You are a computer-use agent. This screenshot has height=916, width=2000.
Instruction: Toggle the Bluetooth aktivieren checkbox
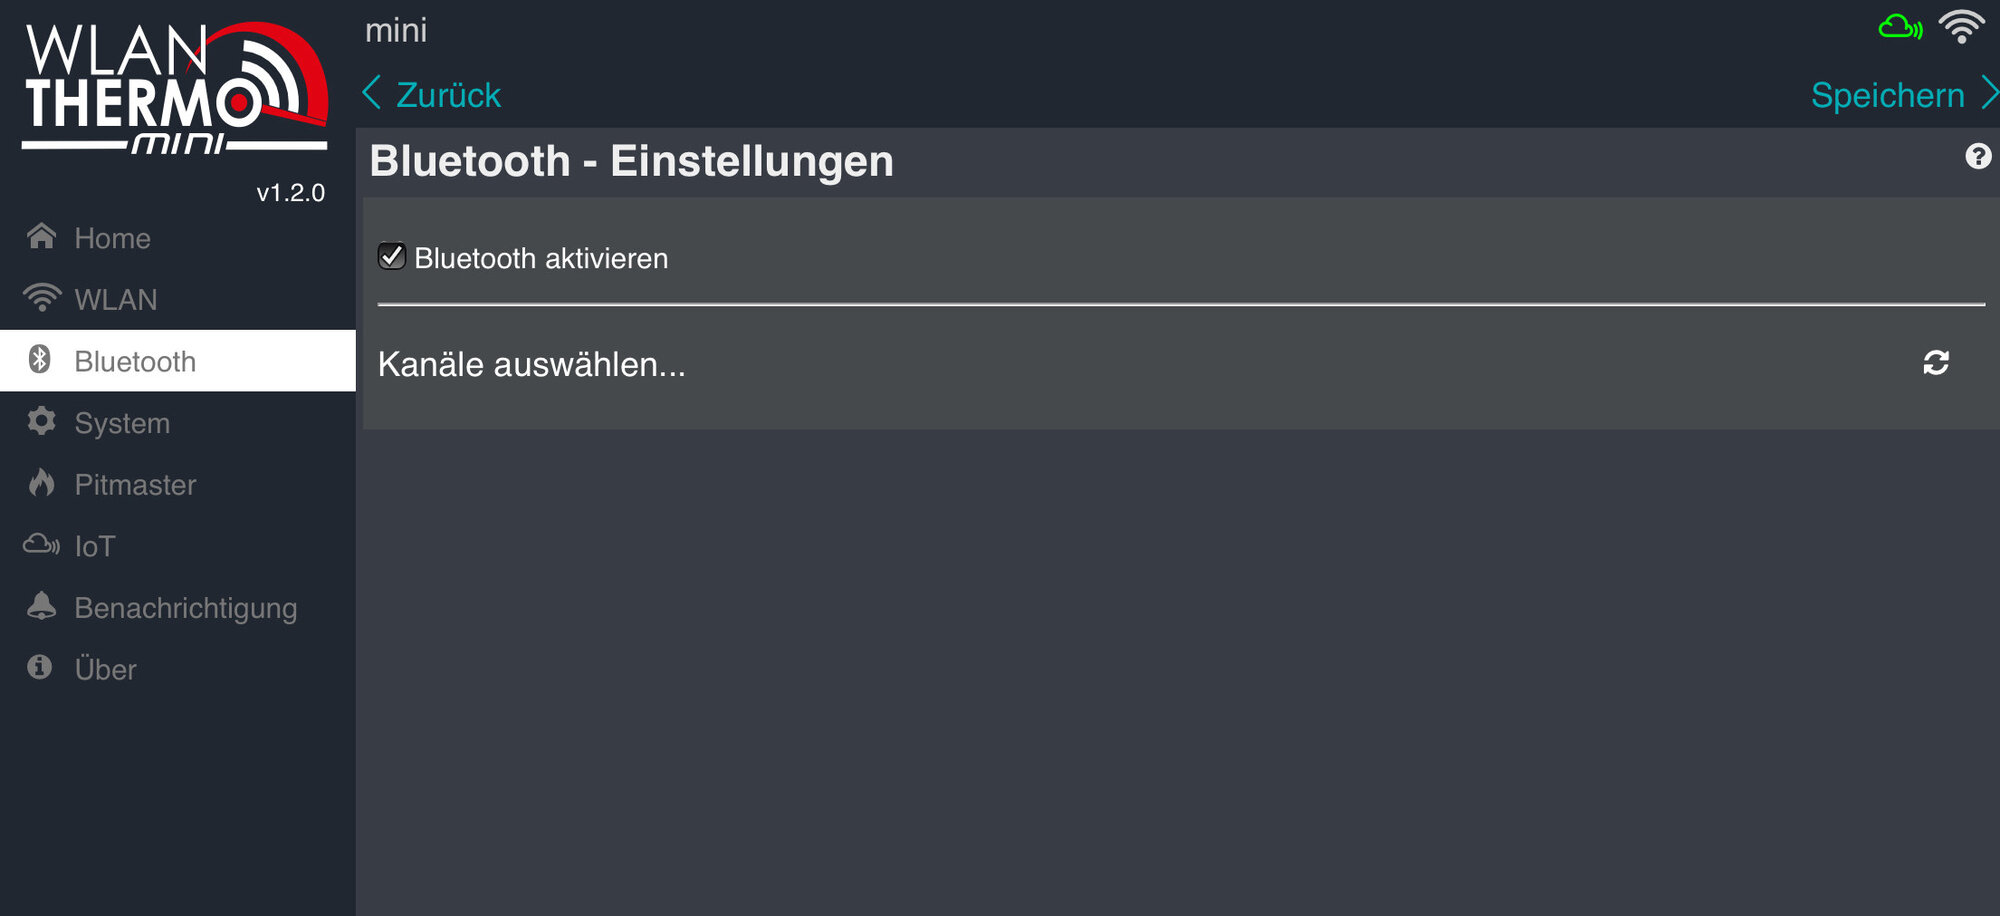392,256
